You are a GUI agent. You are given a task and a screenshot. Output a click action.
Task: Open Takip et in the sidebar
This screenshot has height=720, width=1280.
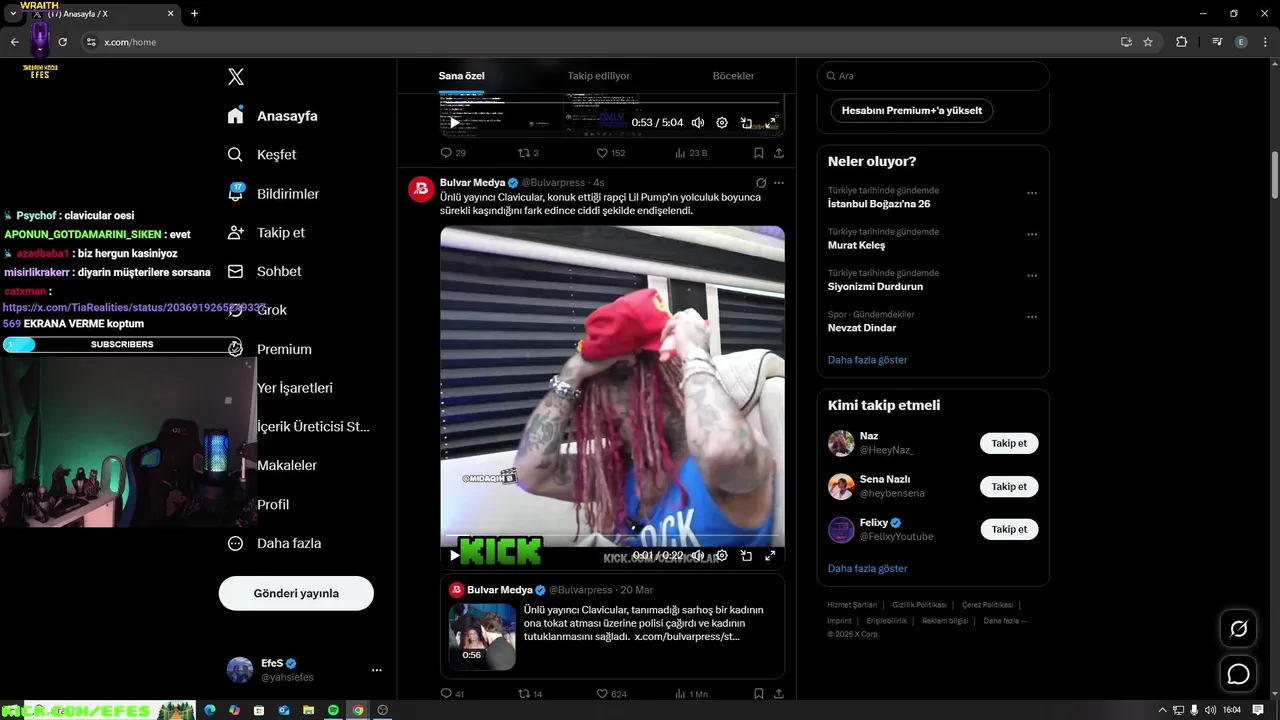(266, 233)
